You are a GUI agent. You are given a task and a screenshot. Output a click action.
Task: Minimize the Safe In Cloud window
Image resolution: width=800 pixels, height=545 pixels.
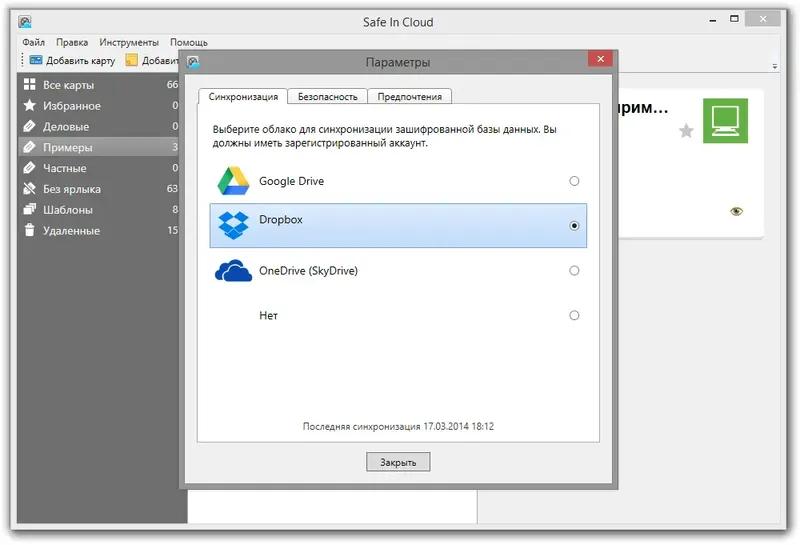pyautogui.click(x=713, y=20)
